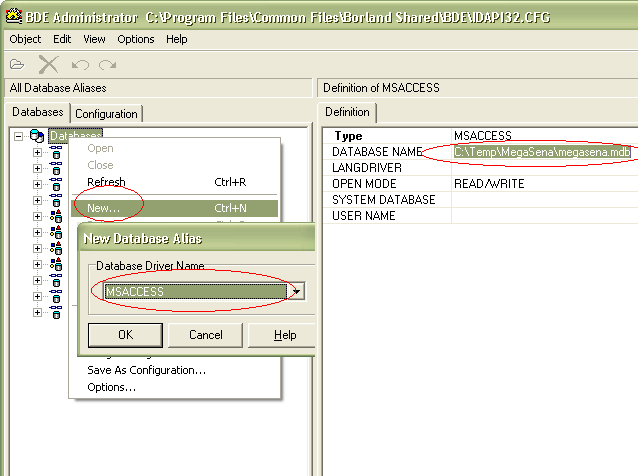Click the Databases root node icon
This screenshot has width=638, height=476.
37,136
